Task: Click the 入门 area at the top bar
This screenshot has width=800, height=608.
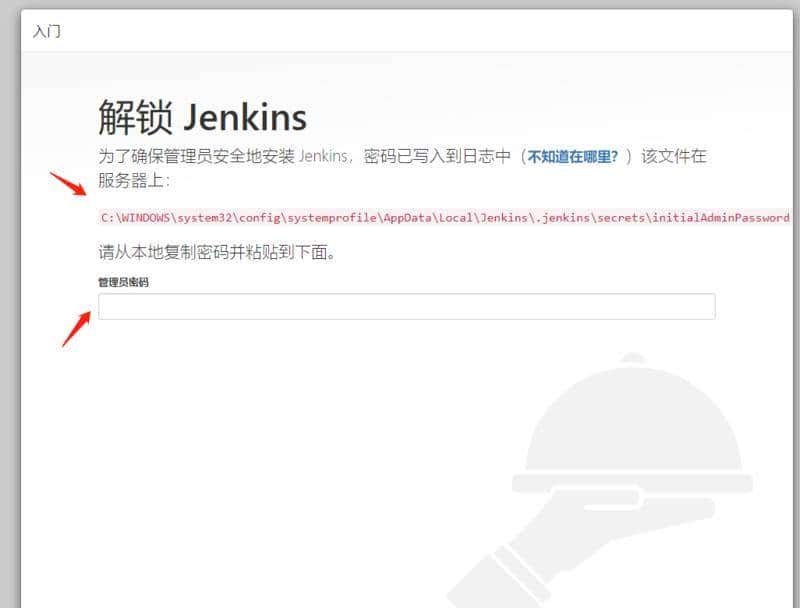Action: coord(49,31)
